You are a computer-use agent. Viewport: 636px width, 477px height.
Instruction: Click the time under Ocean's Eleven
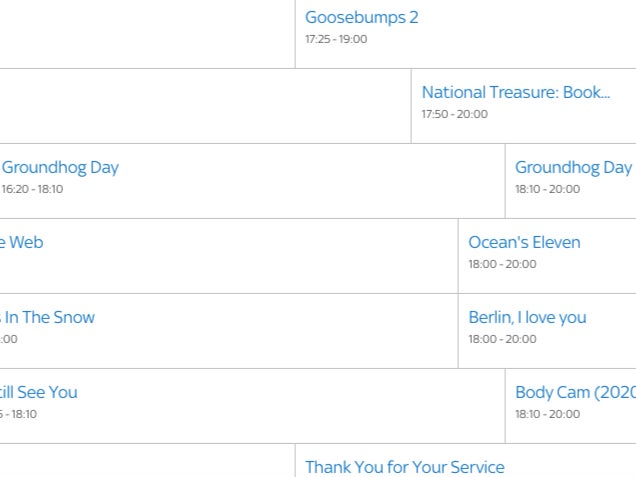tap(502, 264)
